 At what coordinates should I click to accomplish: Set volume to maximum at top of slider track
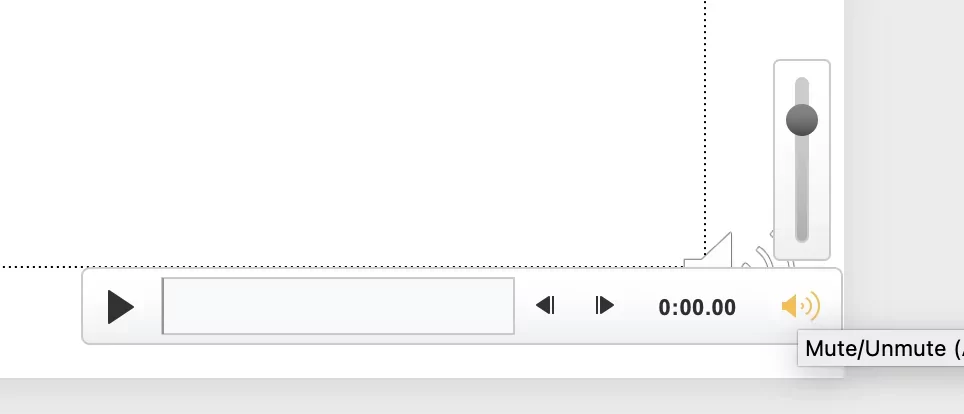tap(802, 82)
